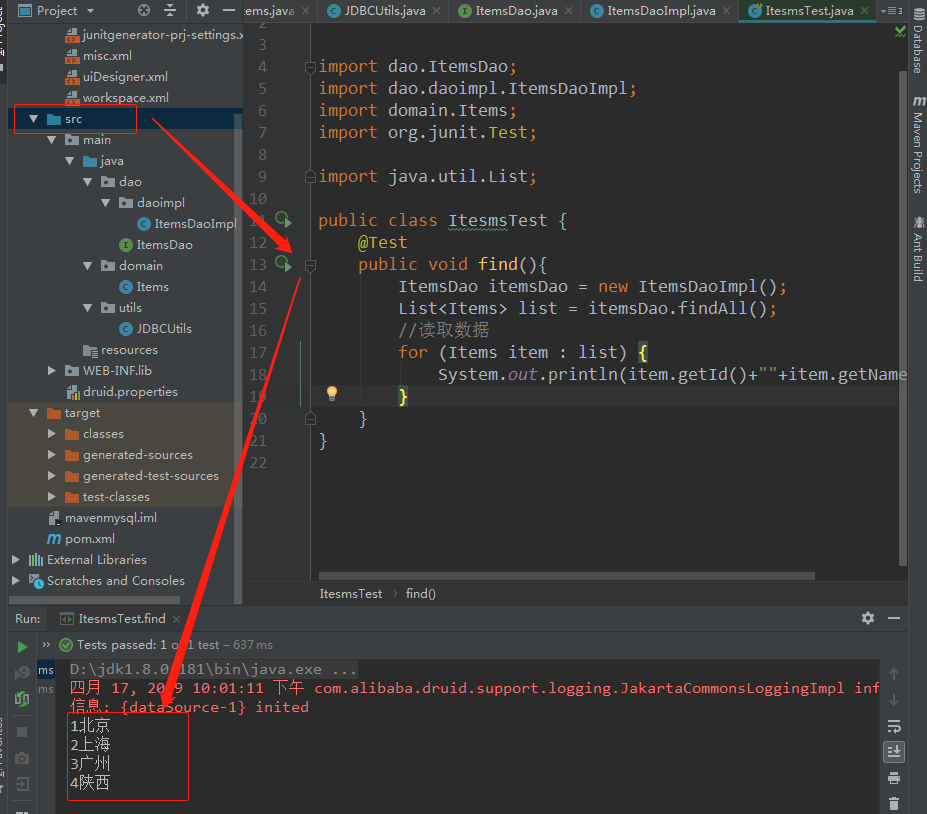The width and height of the screenshot is (927, 814).
Task: Open Project panel settings gear
Action: (x=203, y=10)
